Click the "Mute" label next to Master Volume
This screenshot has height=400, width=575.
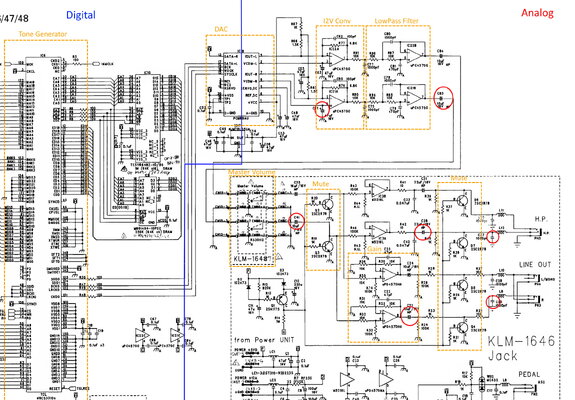click(321, 184)
